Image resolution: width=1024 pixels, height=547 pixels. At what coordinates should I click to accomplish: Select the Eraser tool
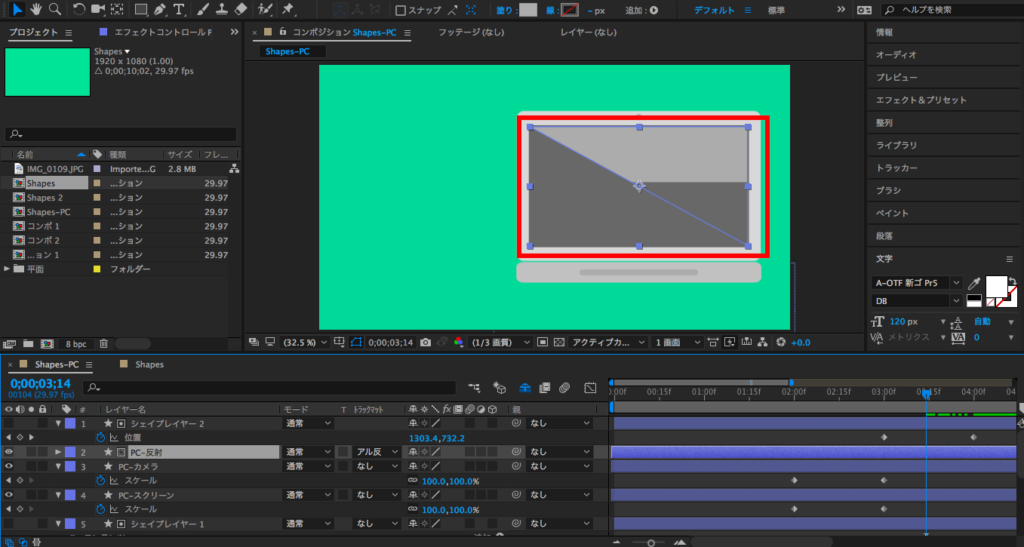point(239,10)
